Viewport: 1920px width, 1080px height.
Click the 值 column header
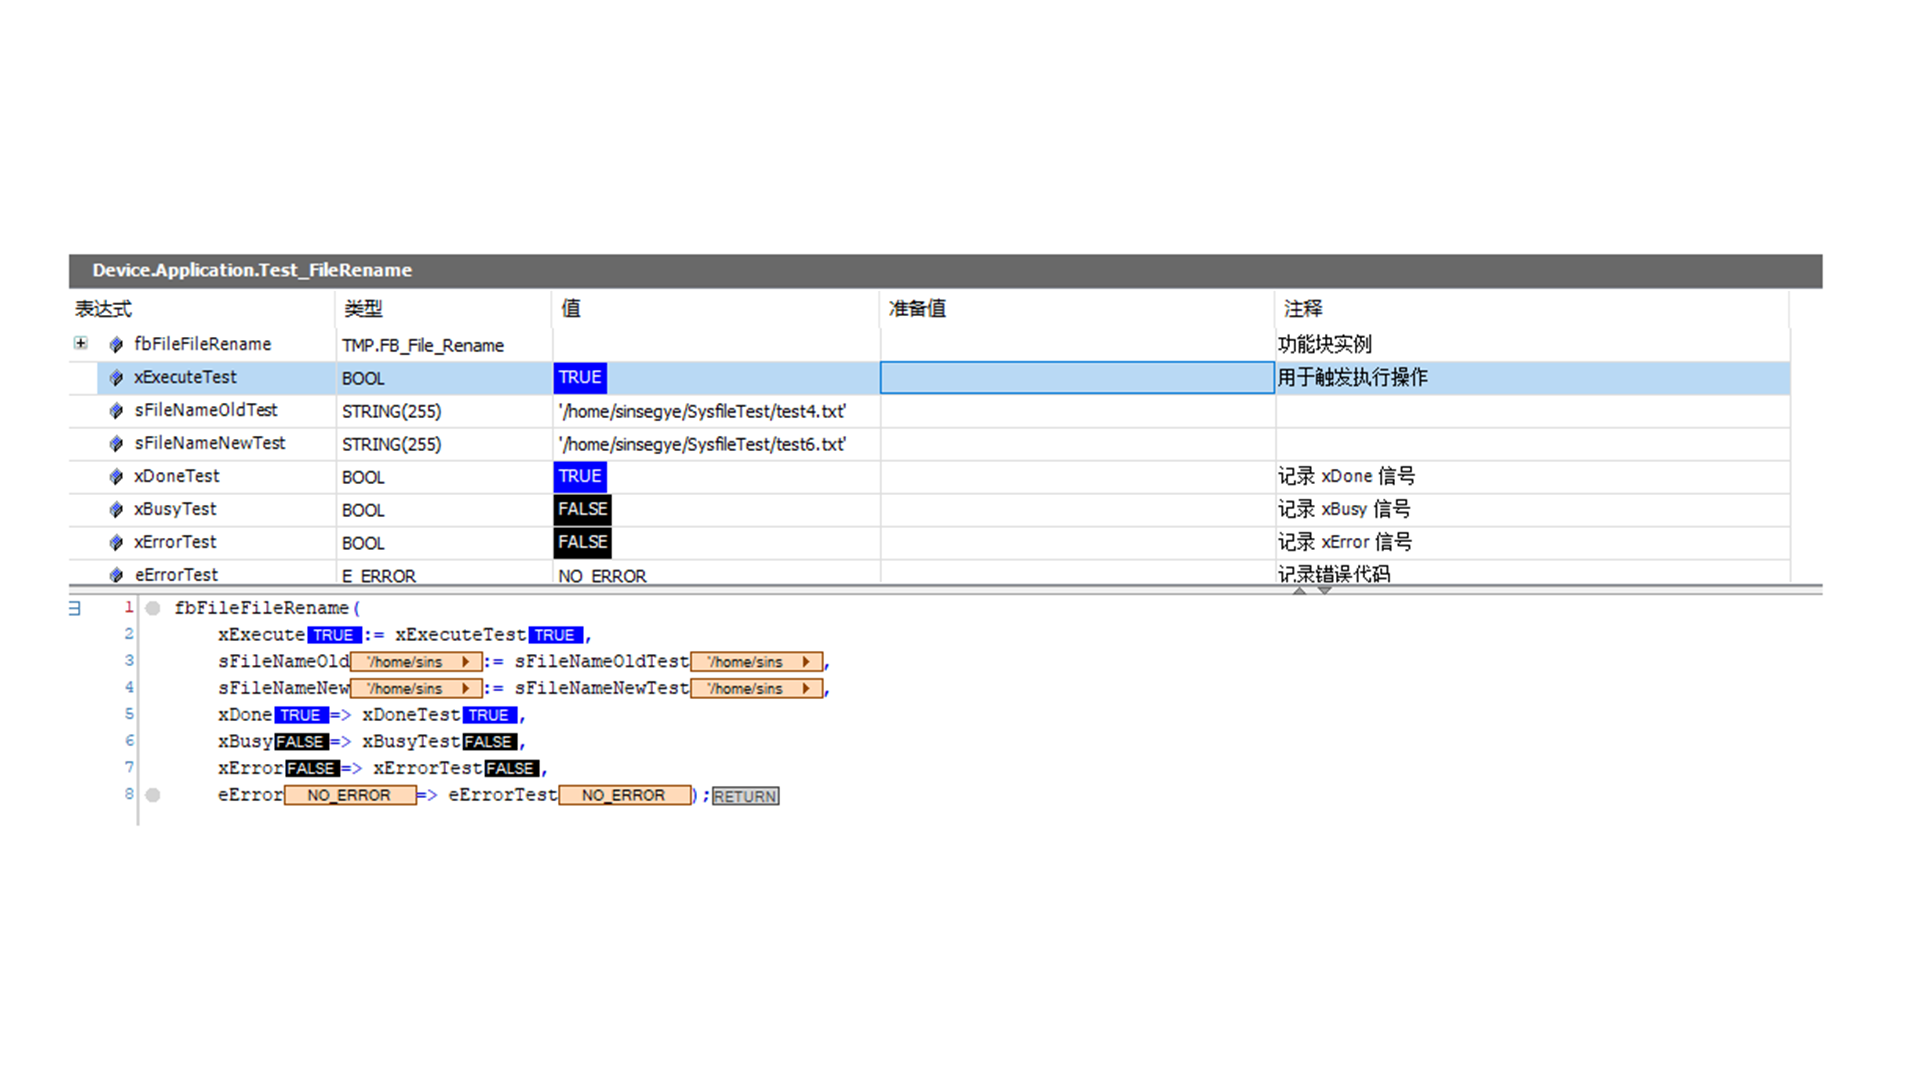715,308
